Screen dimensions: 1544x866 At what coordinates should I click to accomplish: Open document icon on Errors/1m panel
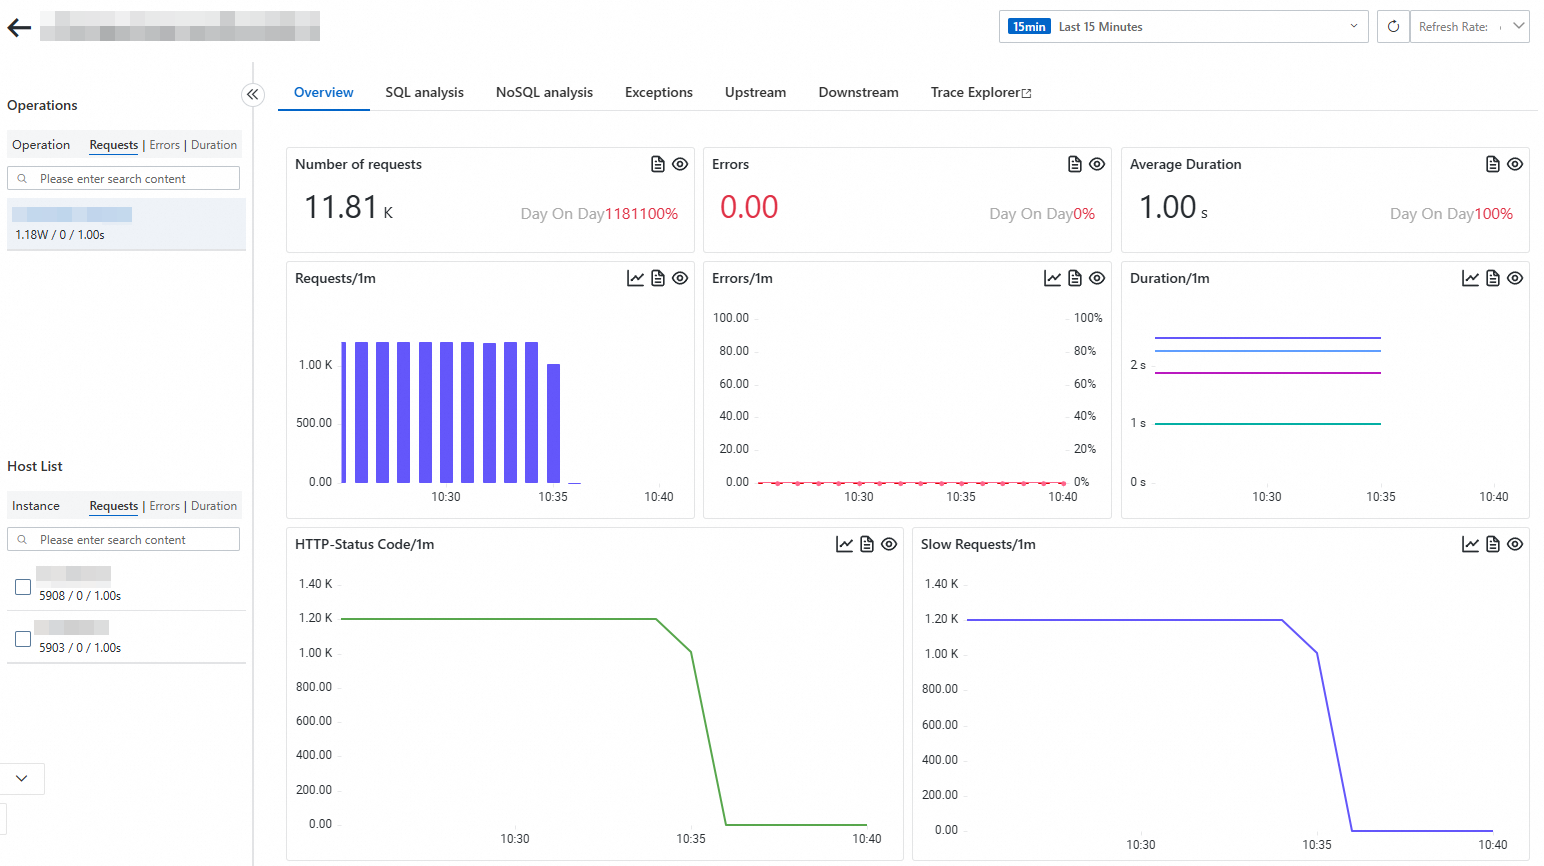pyautogui.click(x=1075, y=278)
